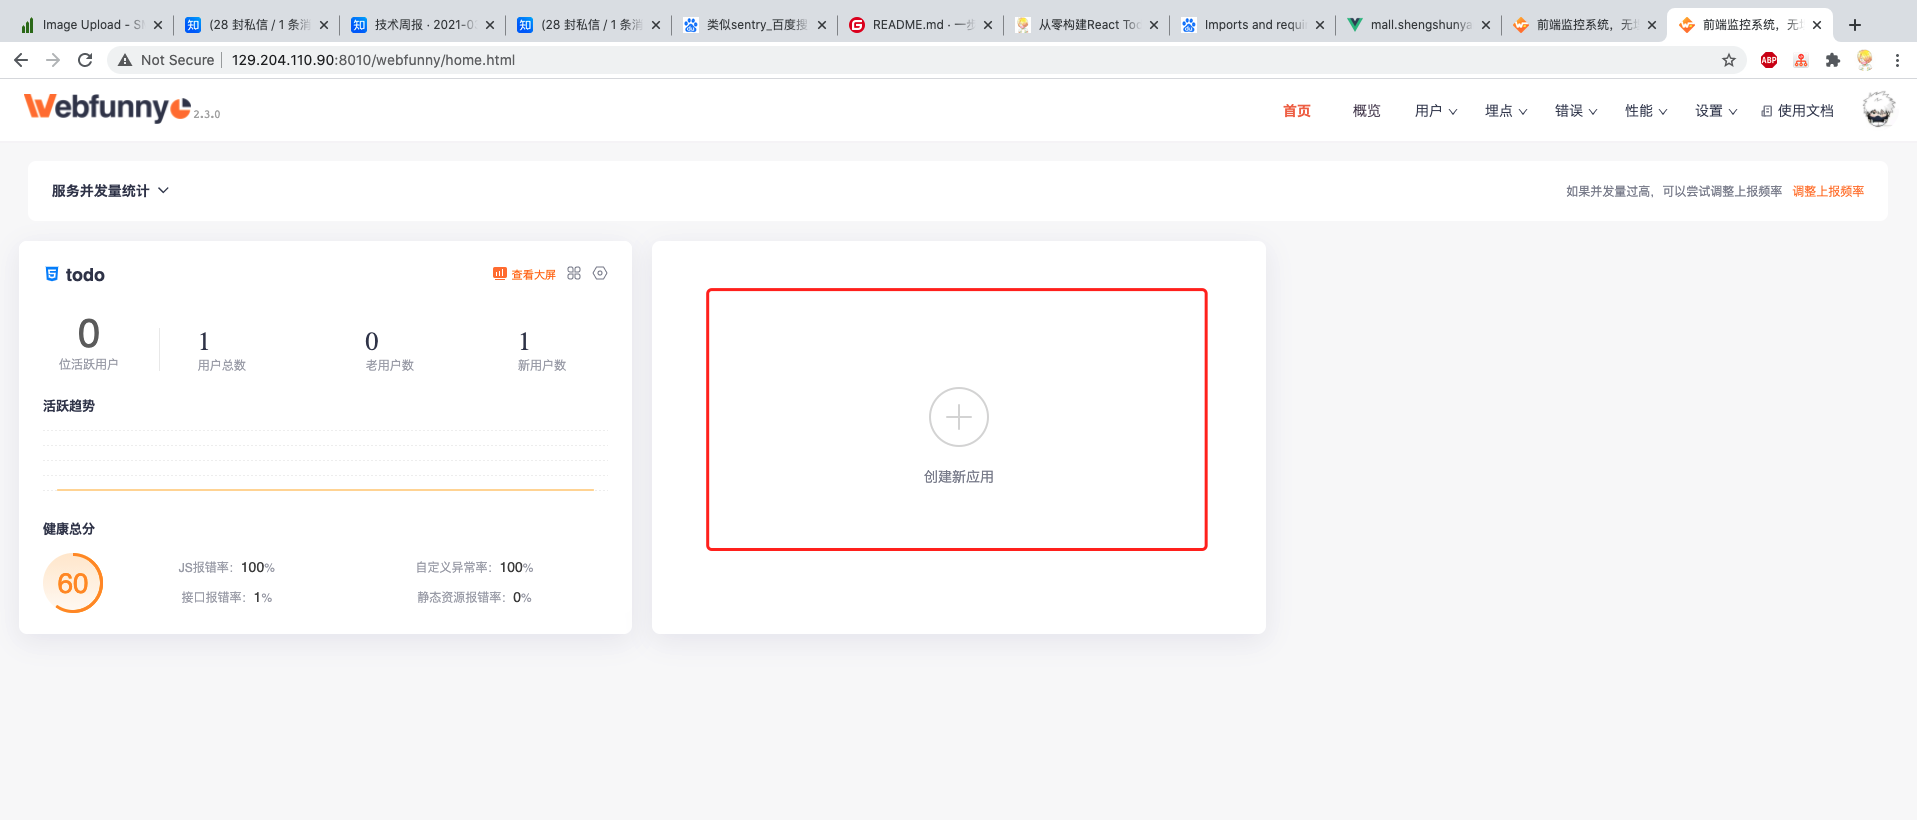This screenshot has width=1917, height=820.
Task: Open the 错误 dropdown menu
Action: 1576,111
